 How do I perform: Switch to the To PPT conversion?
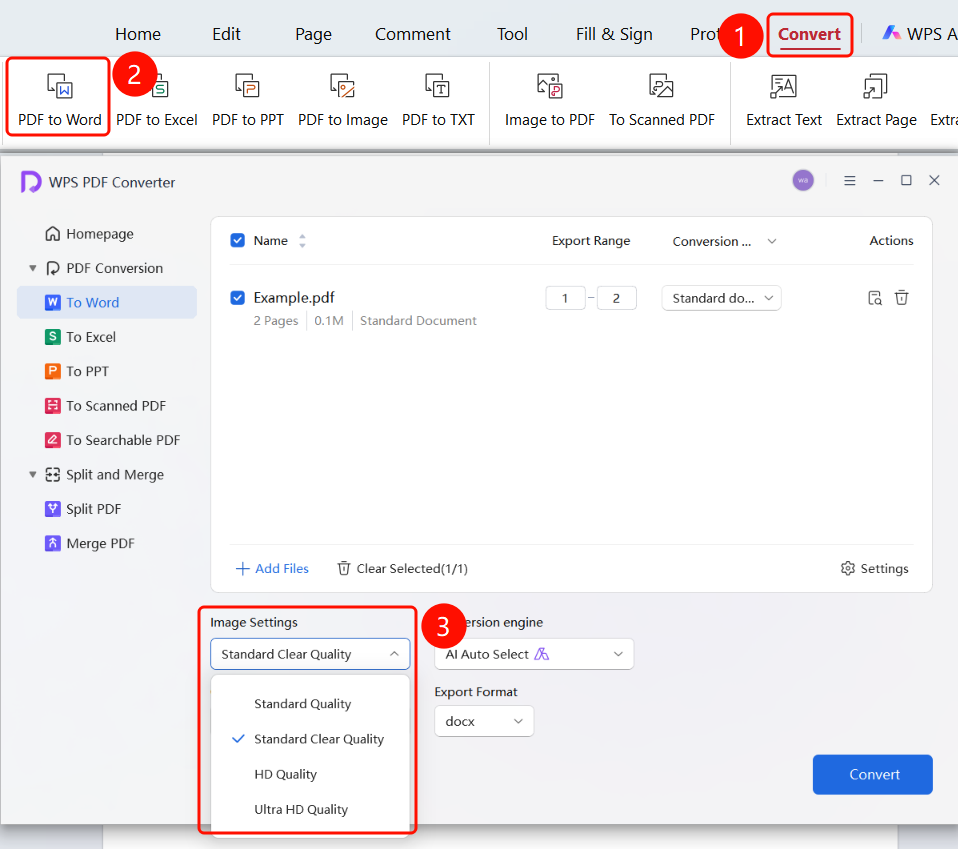(x=77, y=371)
